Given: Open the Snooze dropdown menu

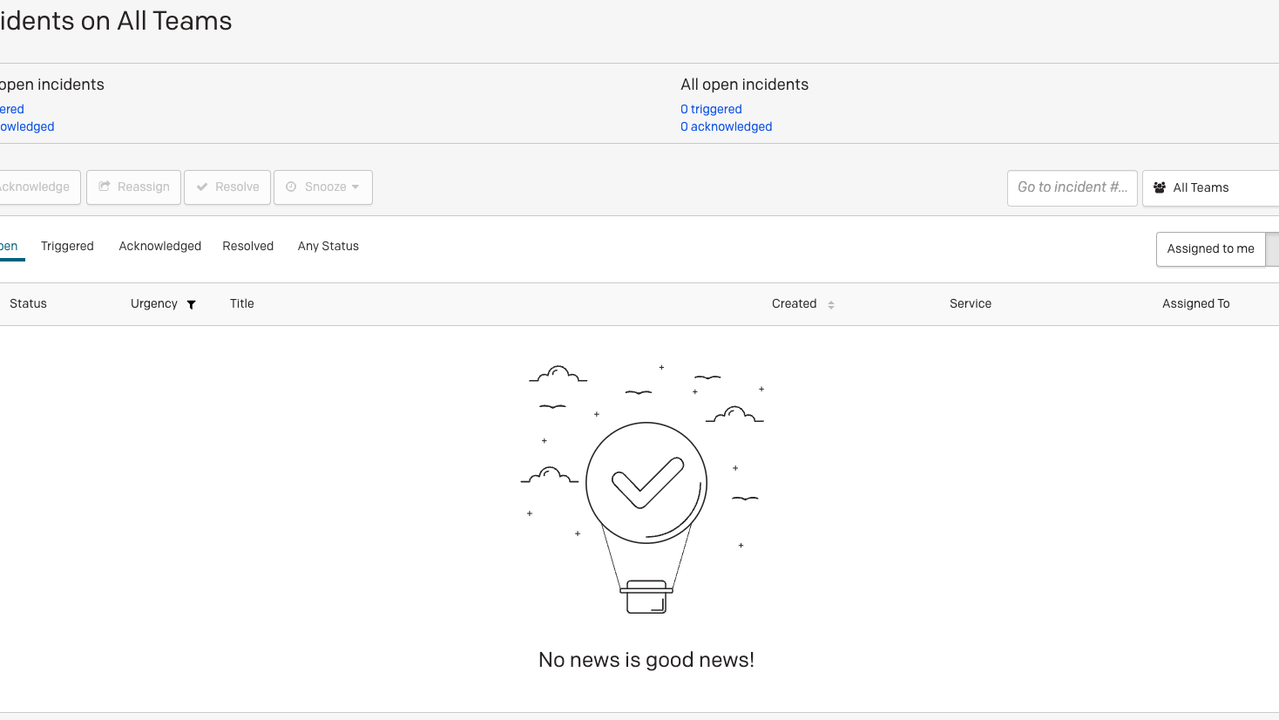Looking at the screenshot, I should coord(323,187).
